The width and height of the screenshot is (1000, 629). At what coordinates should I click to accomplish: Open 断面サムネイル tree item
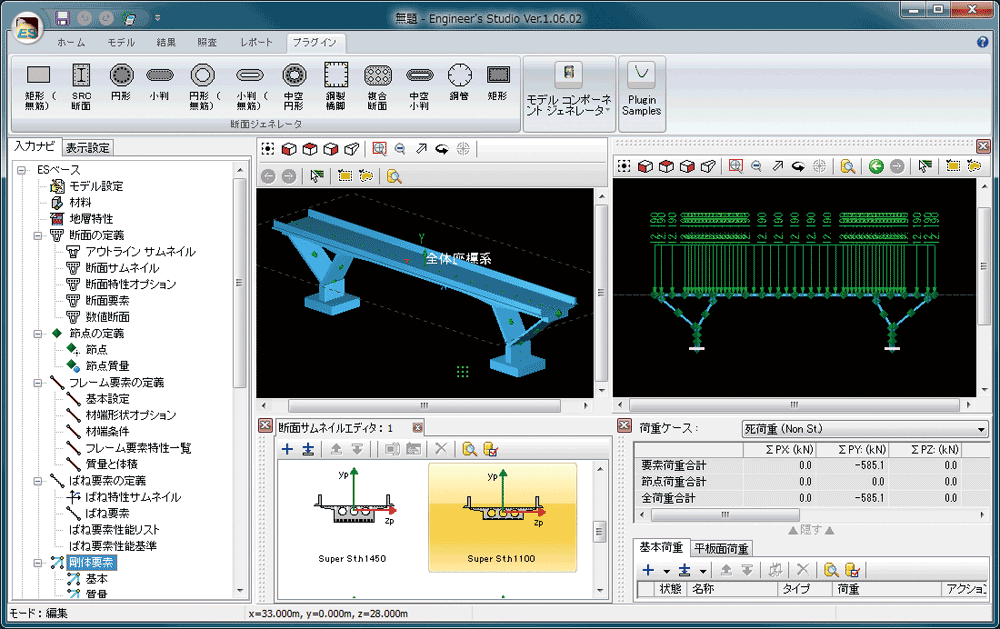[122, 268]
